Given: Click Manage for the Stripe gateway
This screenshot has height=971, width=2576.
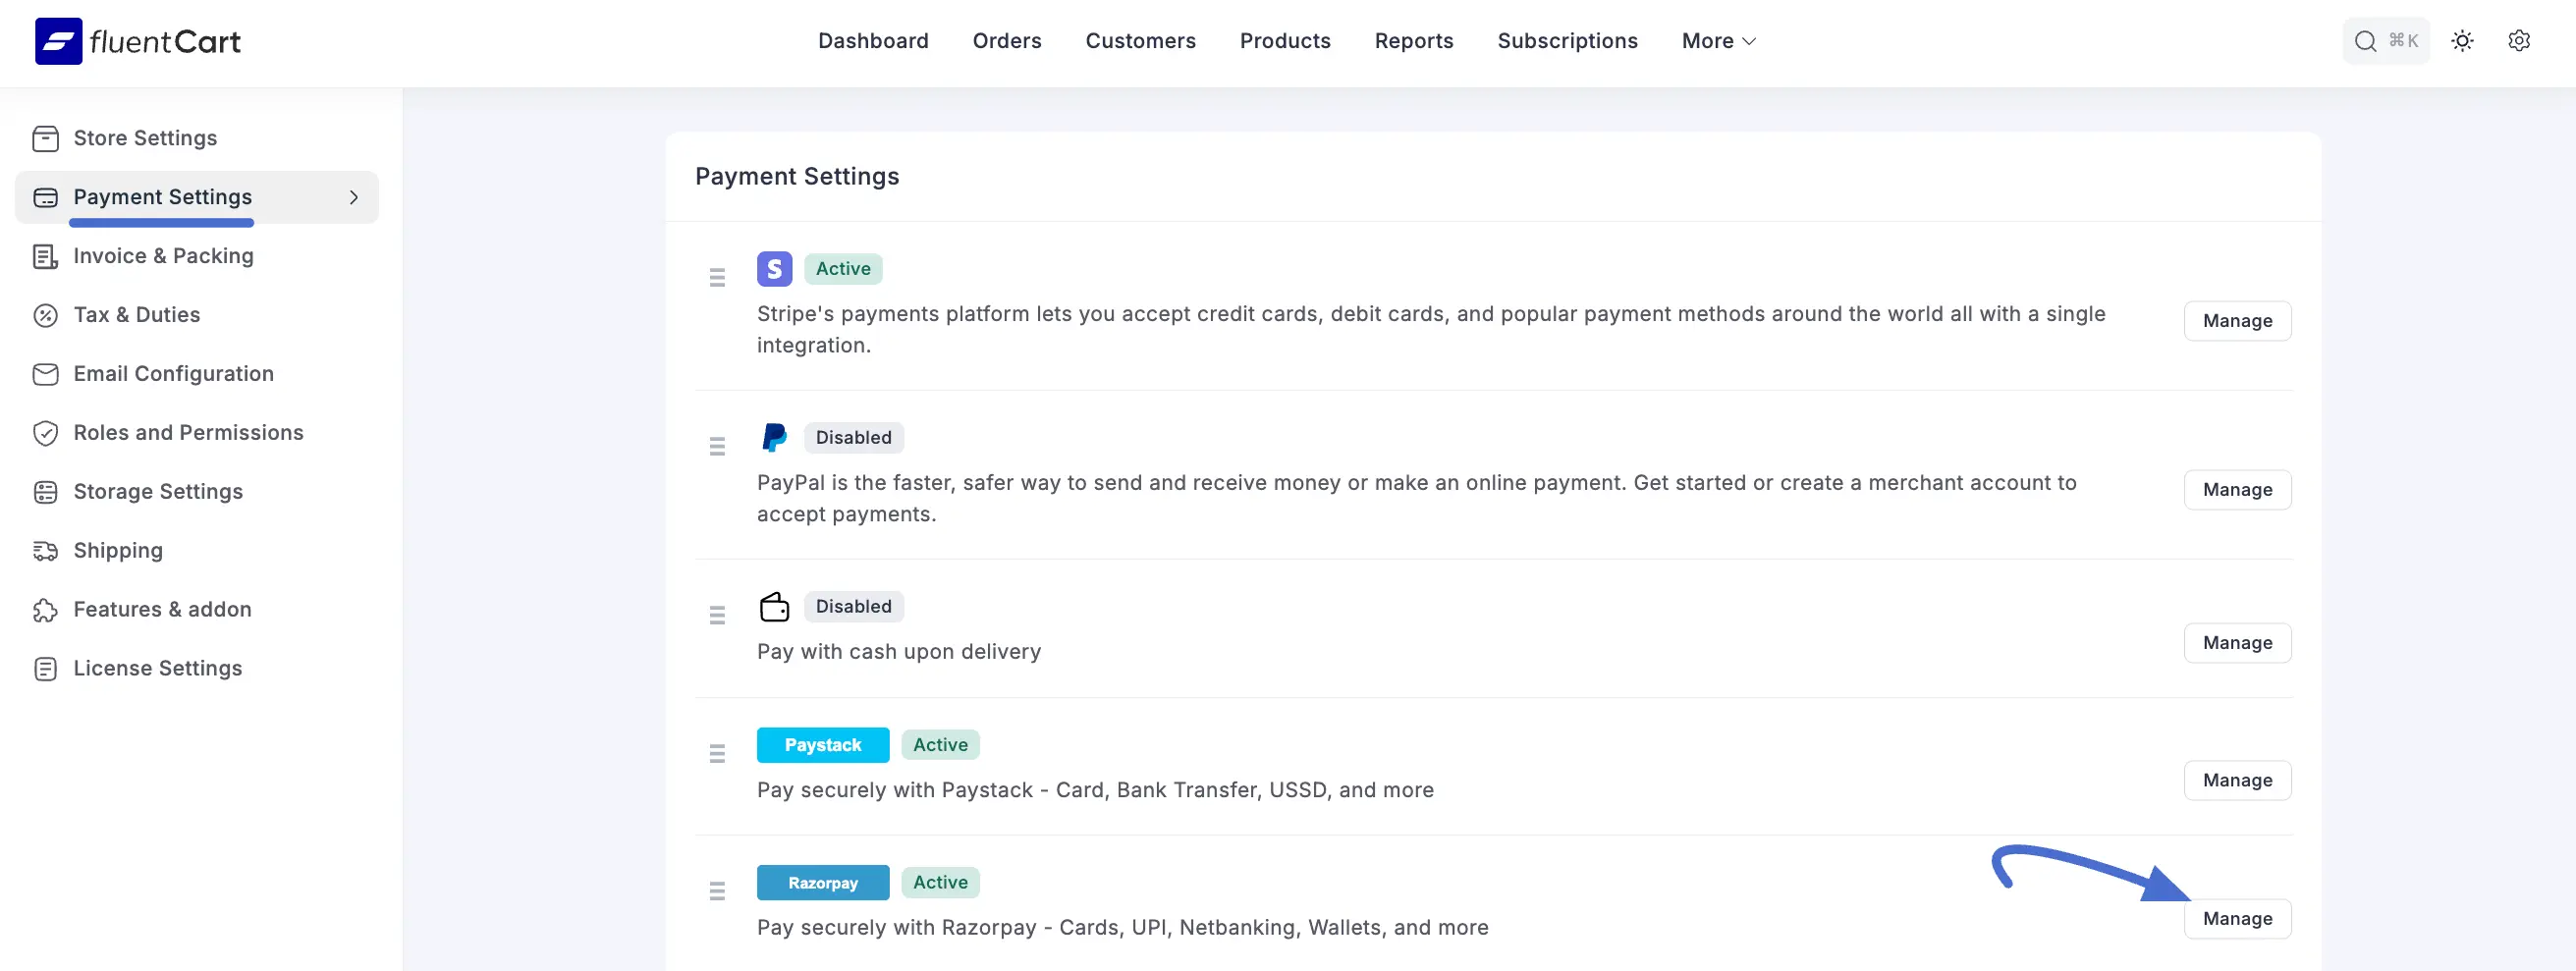Looking at the screenshot, I should [x=2237, y=320].
